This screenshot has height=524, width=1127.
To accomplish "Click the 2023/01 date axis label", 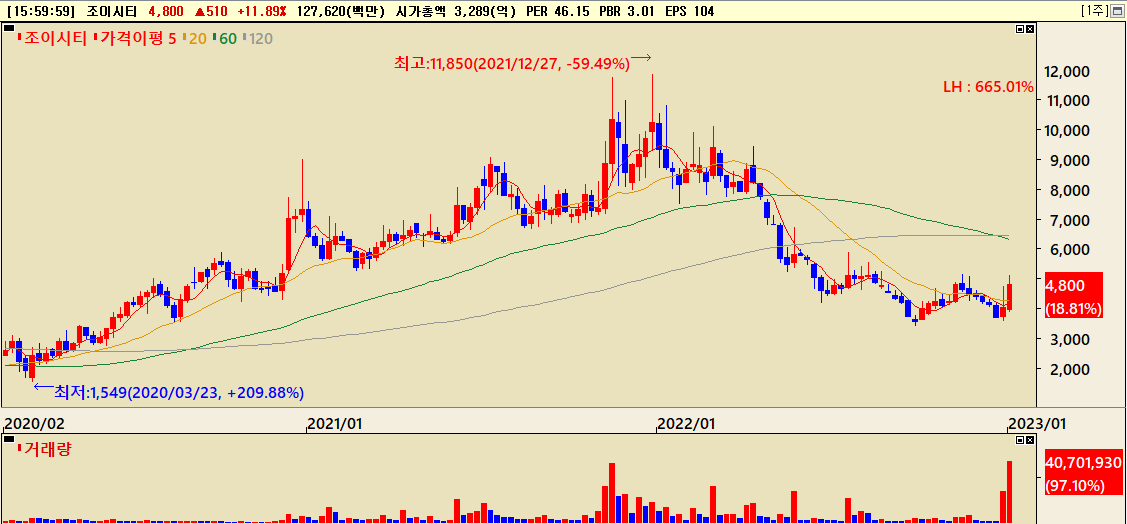I will click(x=1036, y=424).
